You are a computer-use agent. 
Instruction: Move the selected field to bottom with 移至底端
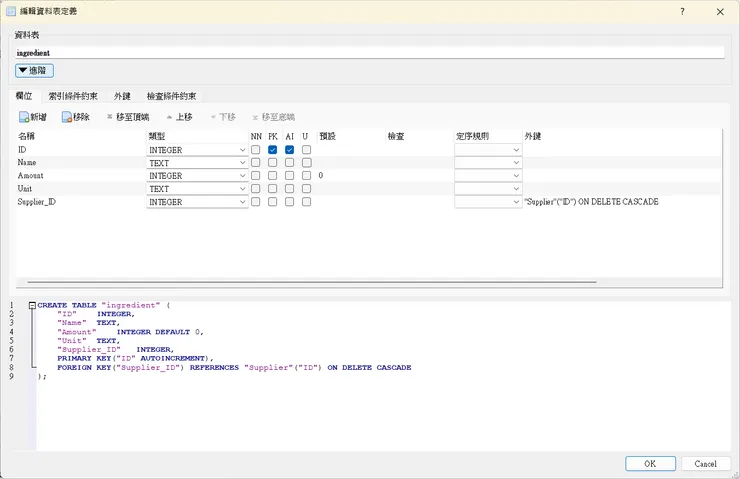click(274, 117)
